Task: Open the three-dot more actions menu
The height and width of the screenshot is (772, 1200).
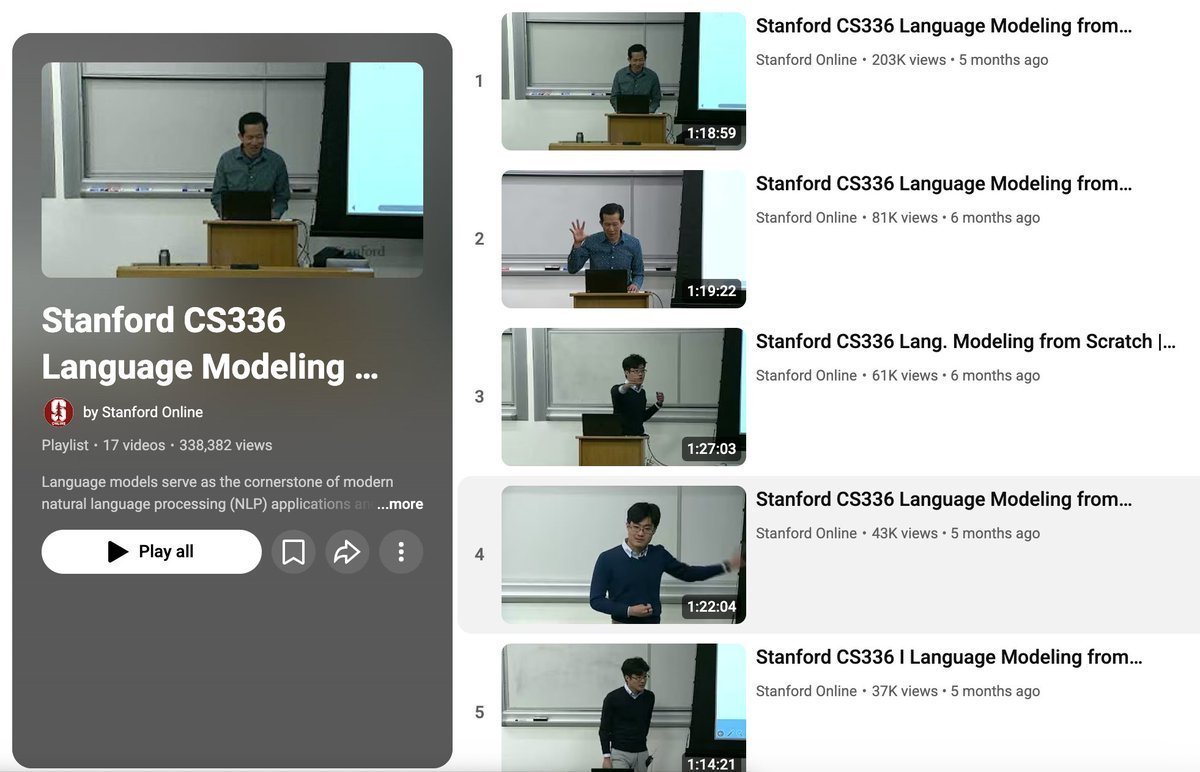Action: 401,552
